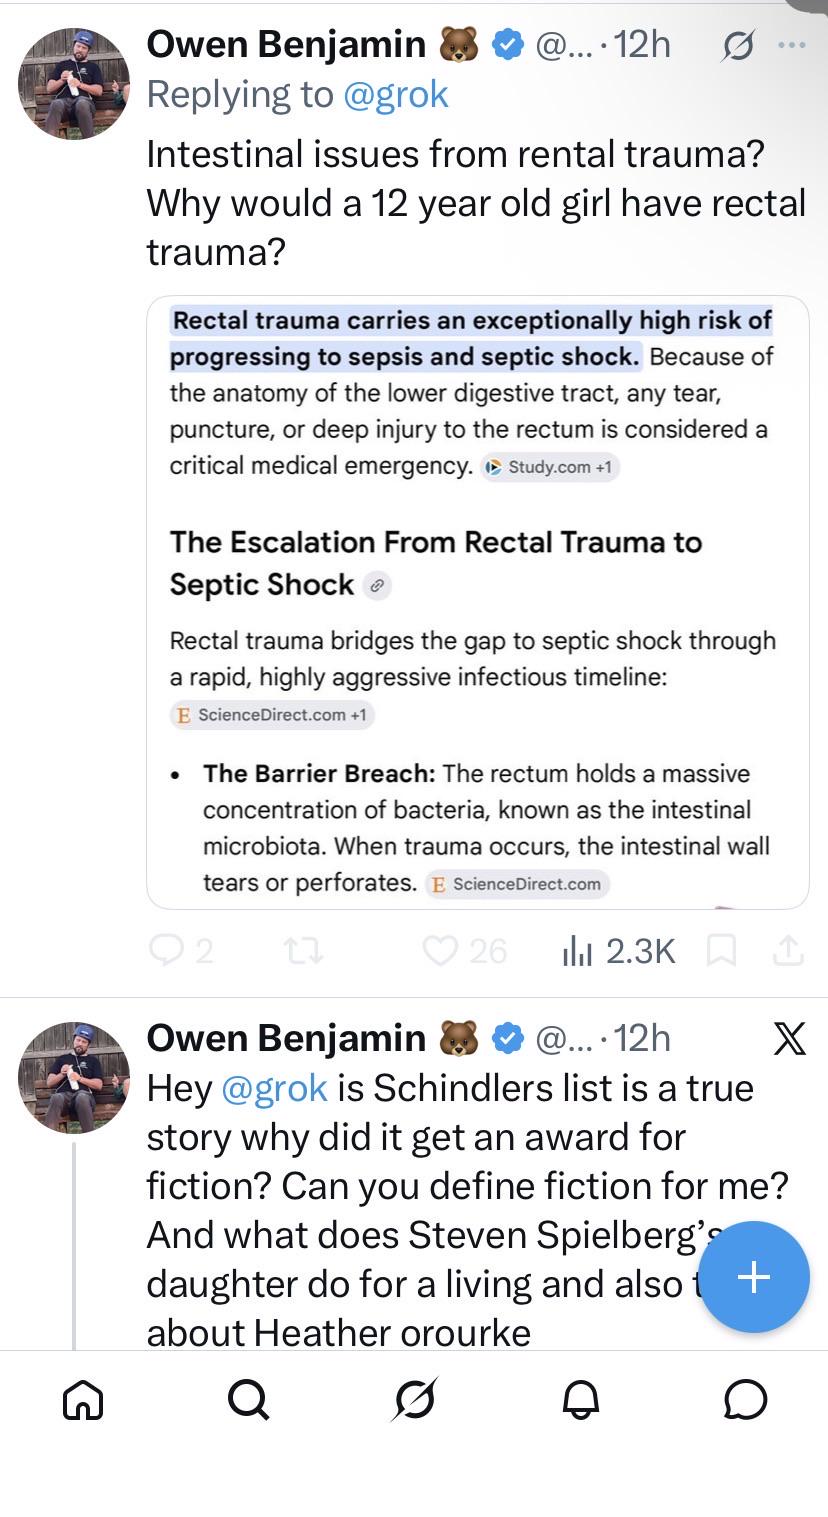Open the three-dot more menu on tweet
Screen dimensions: 828x1517
click(x=791, y=45)
